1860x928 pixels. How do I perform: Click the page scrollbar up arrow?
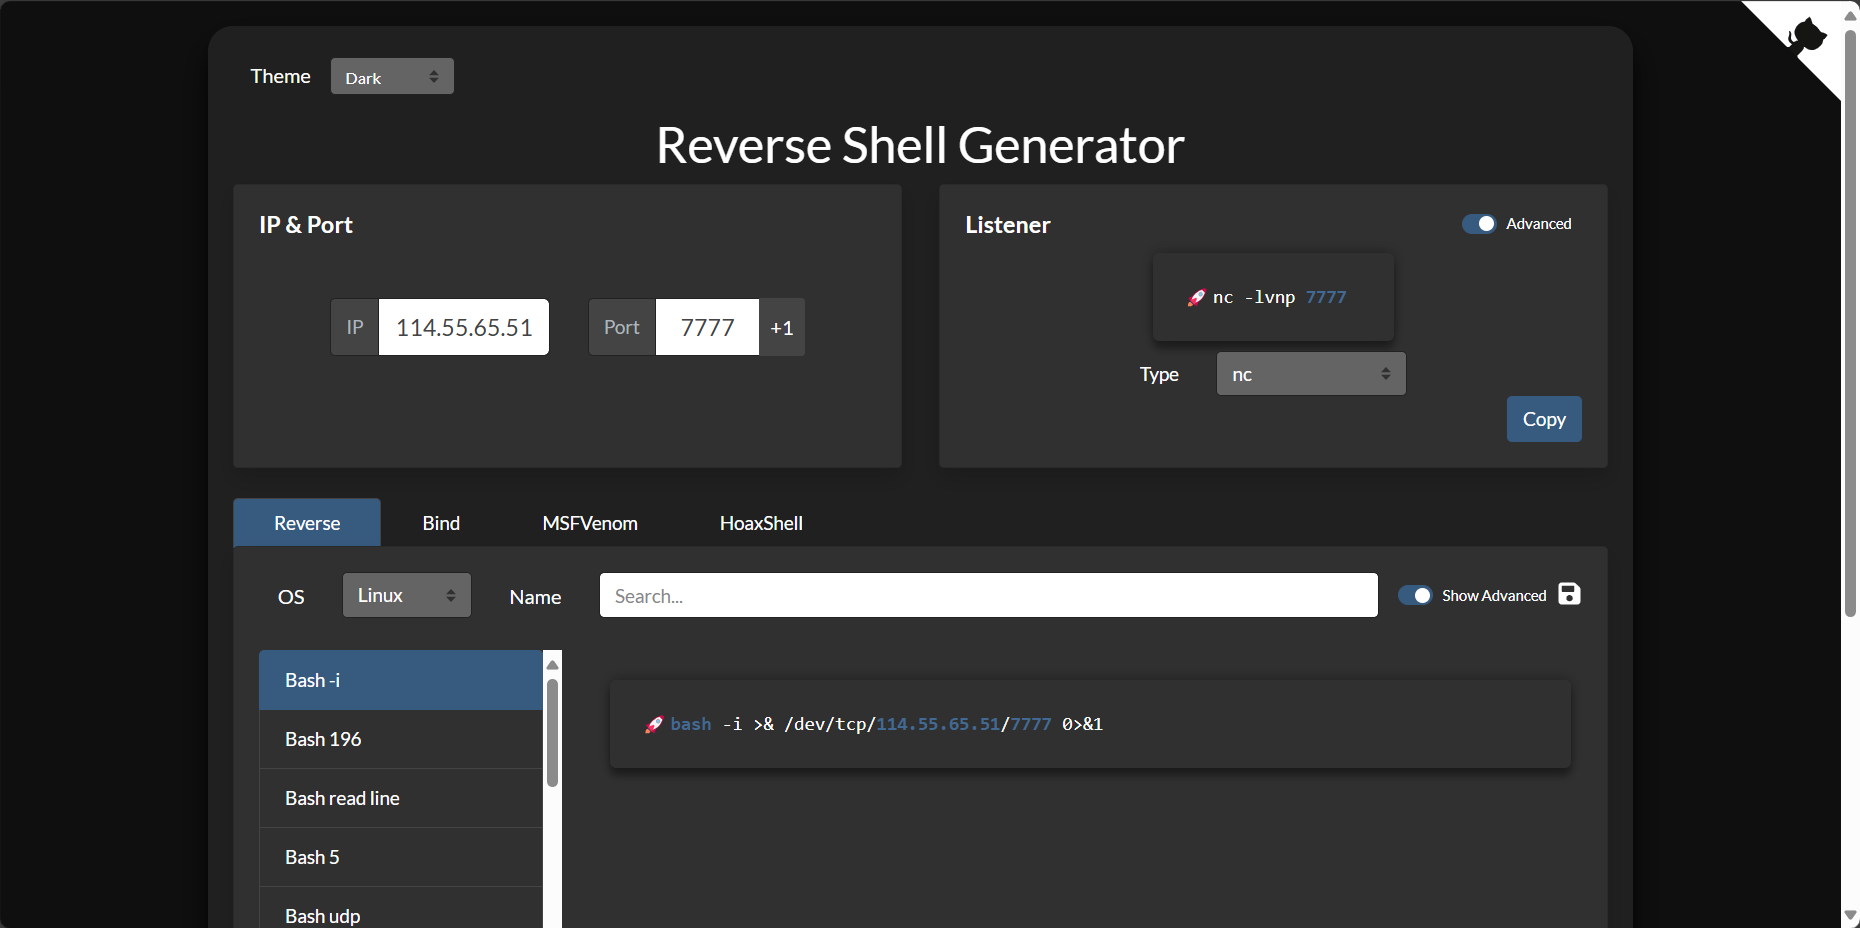pos(1850,15)
